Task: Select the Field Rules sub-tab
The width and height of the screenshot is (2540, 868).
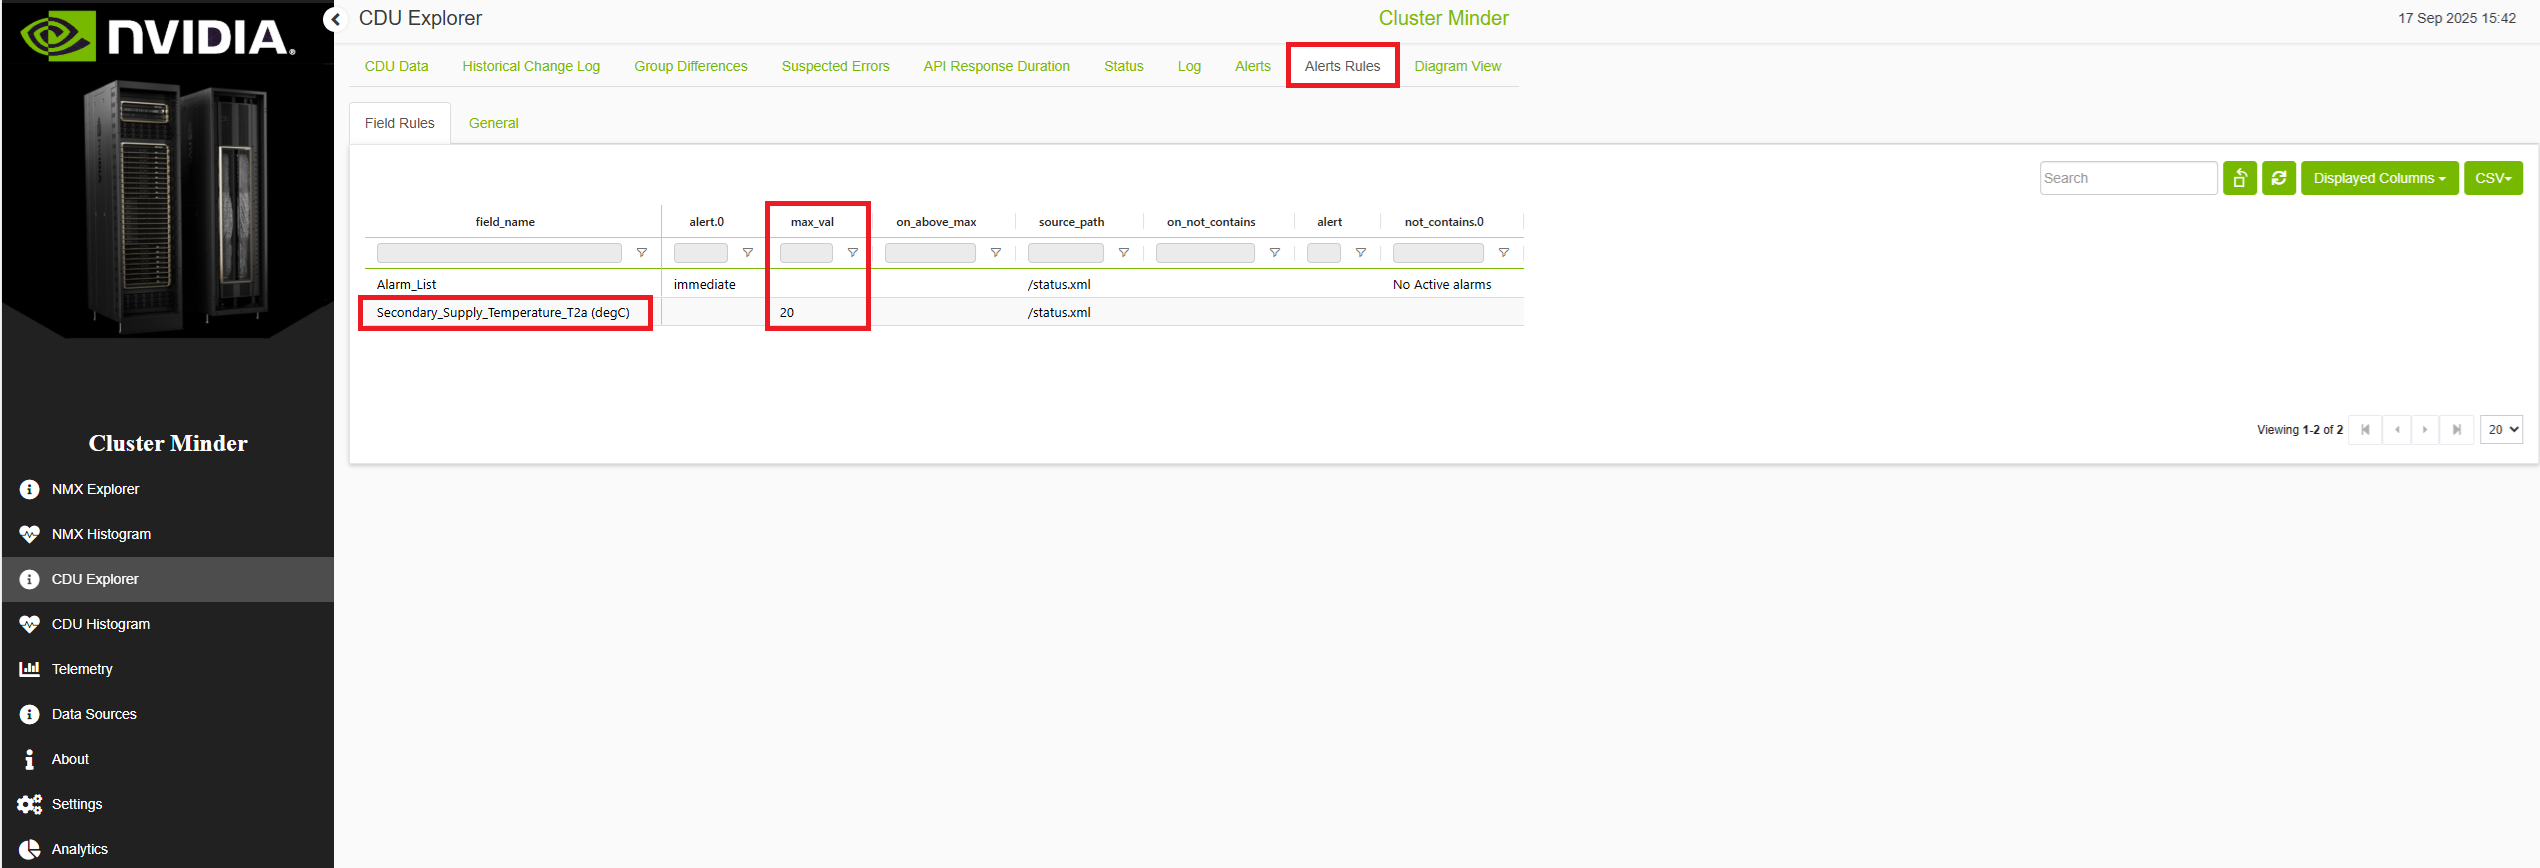Action: tap(399, 123)
